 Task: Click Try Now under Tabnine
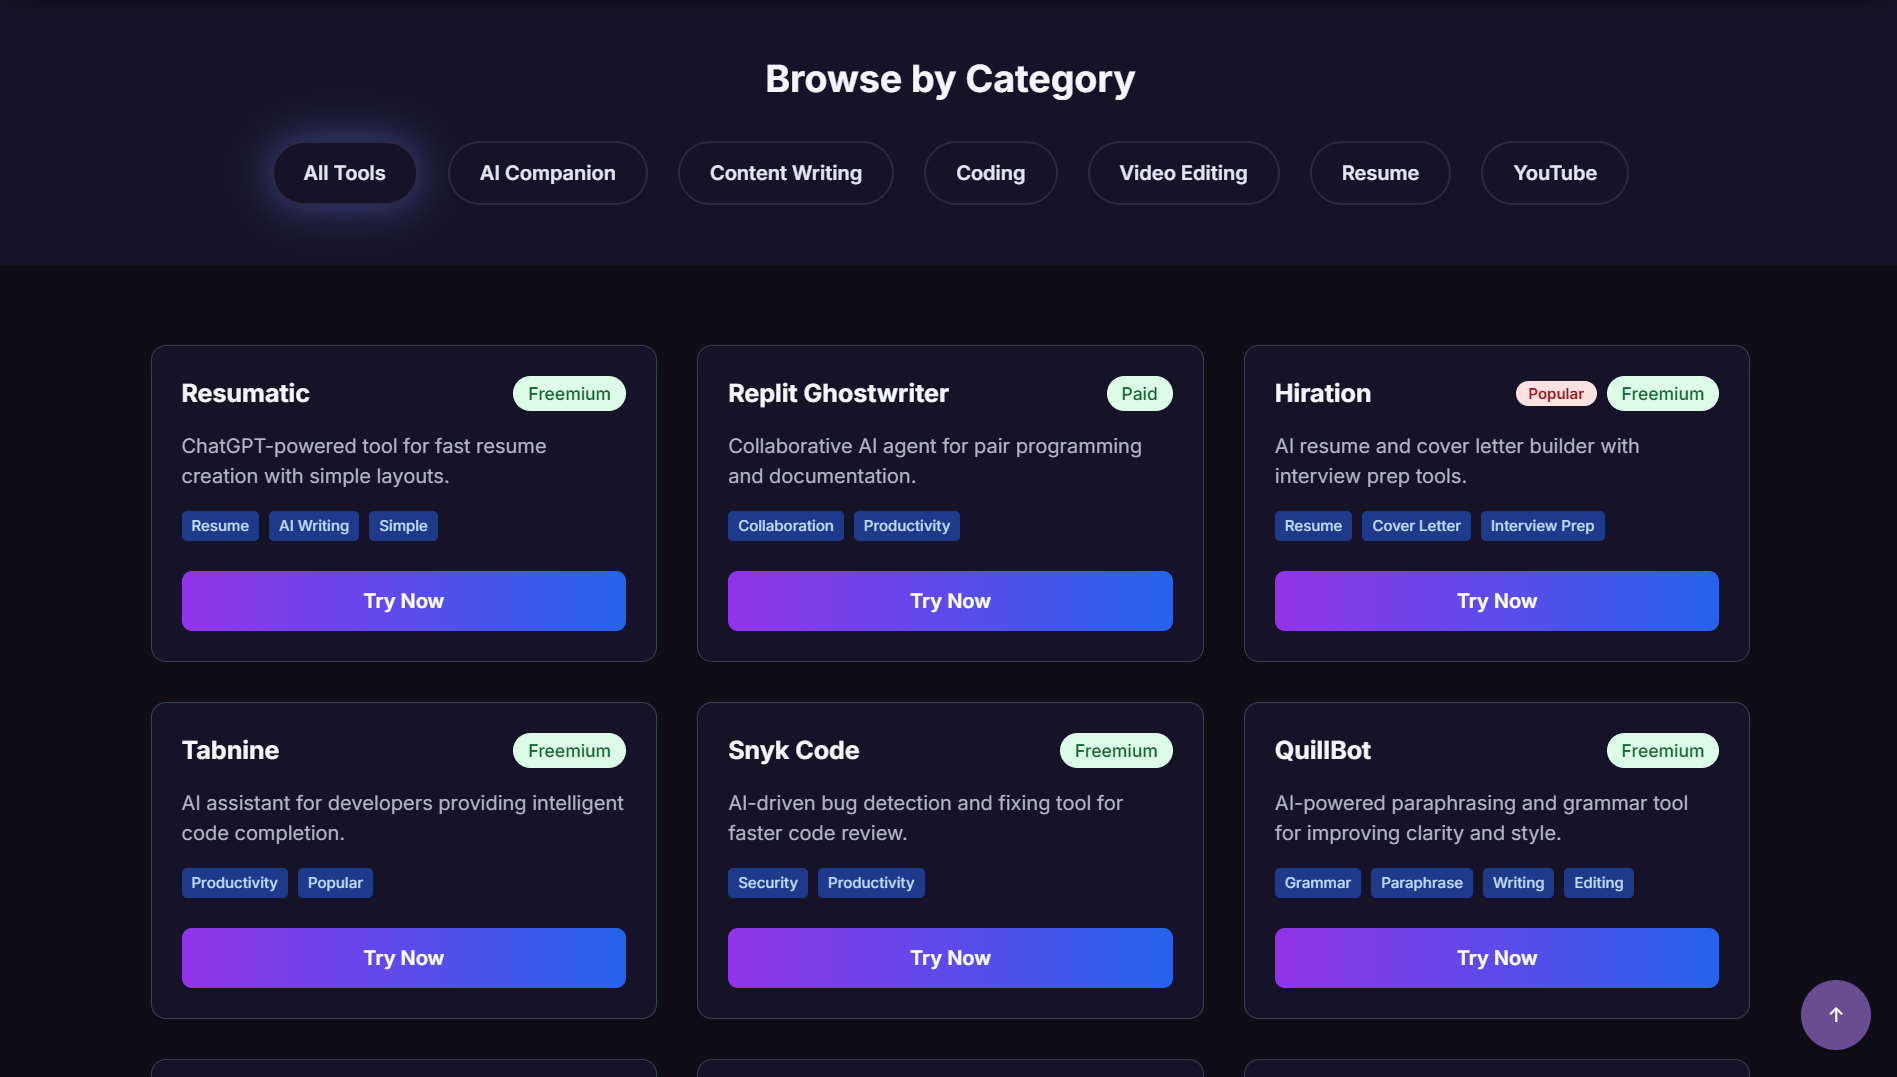point(403,958)
